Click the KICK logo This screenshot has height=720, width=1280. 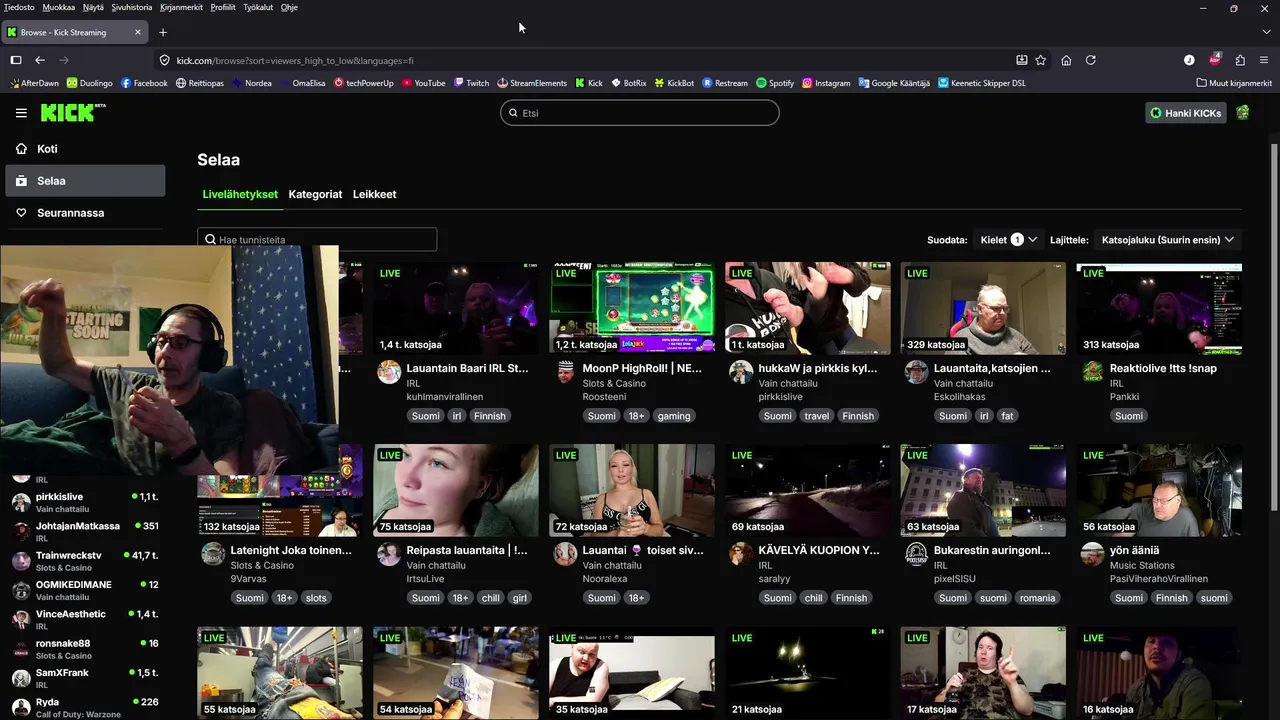[73, 113]
